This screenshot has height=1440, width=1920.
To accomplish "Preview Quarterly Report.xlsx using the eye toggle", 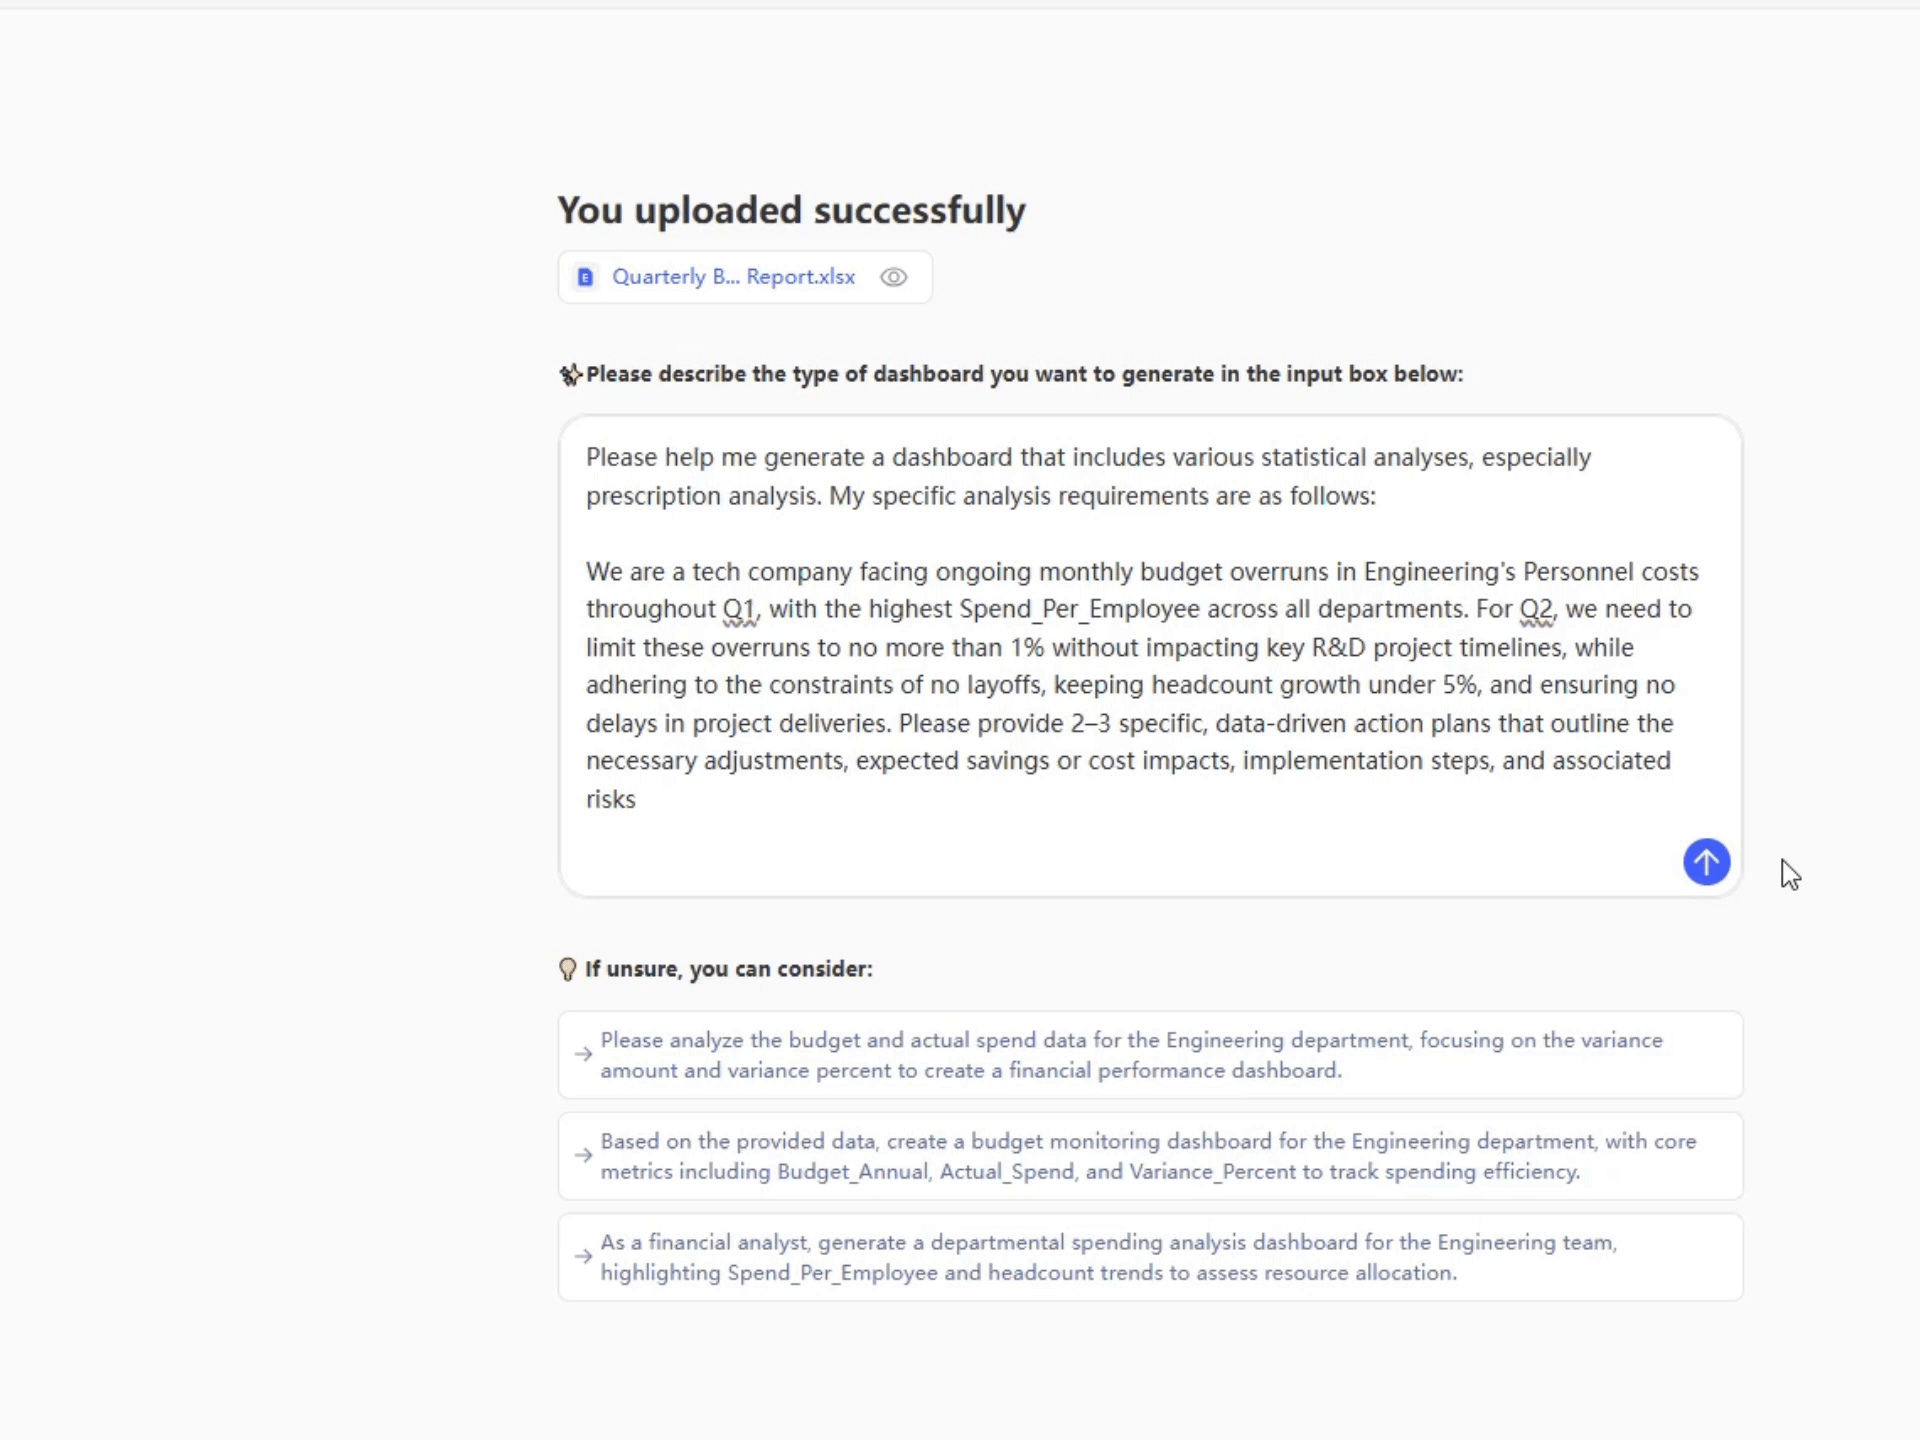I will 893,277.
